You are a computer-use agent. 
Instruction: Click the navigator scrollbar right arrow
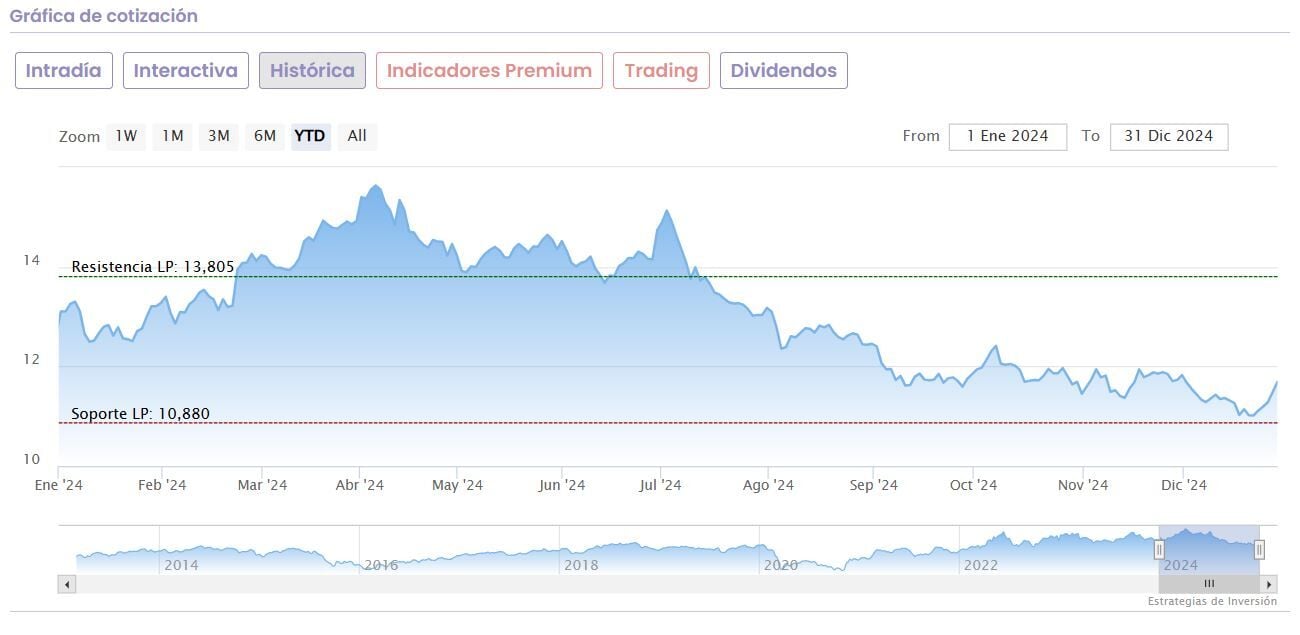1269,584
